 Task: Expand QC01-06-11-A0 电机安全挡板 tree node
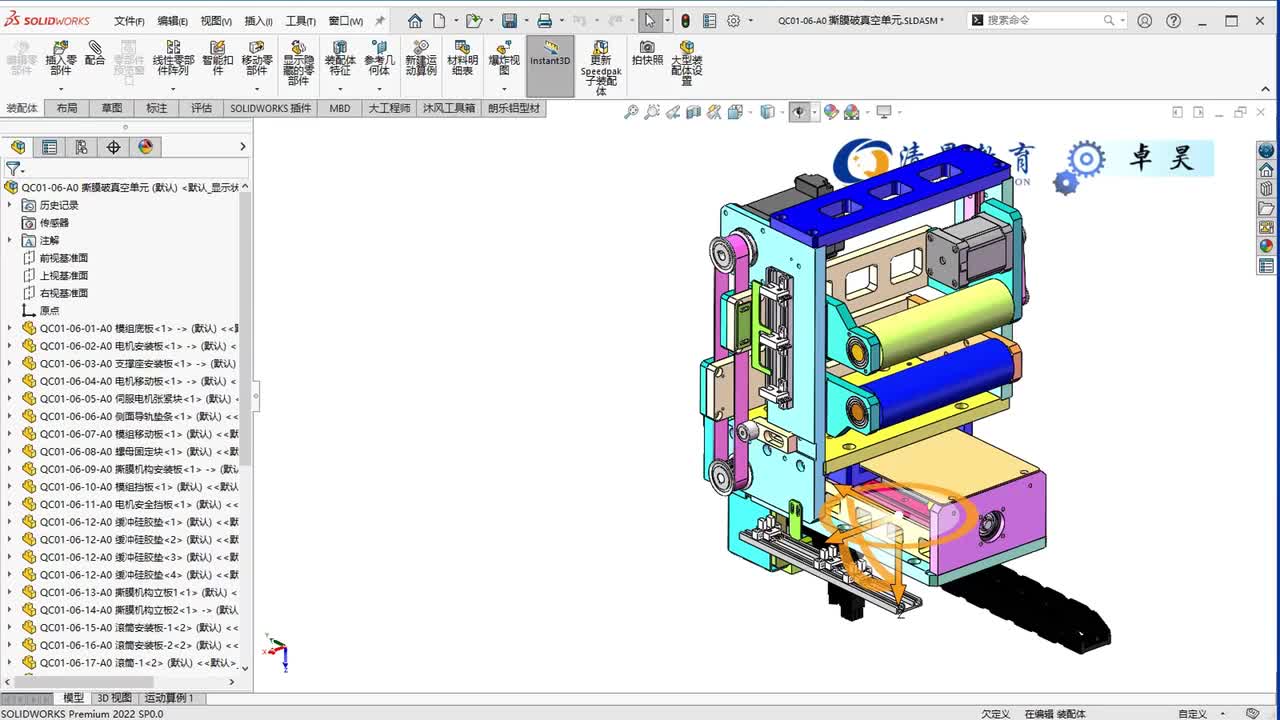[10, 504]
